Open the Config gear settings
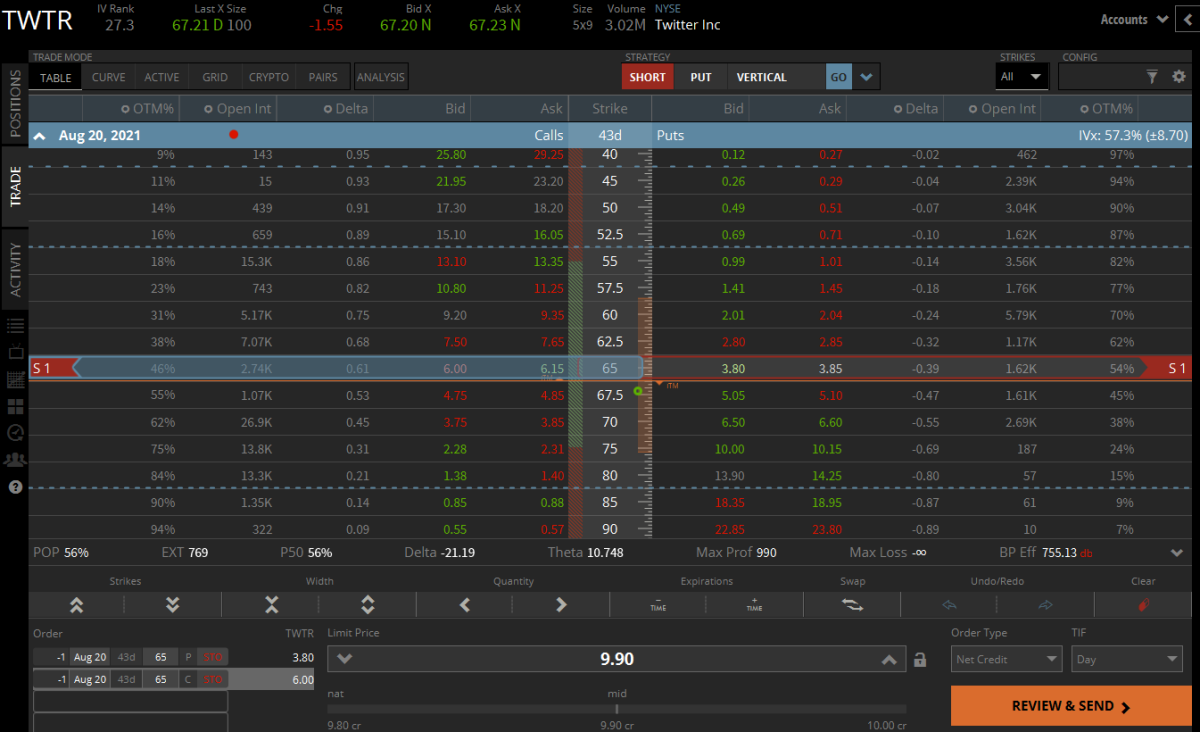Viewport: 1200px width, 732px height. [1178, 76]
